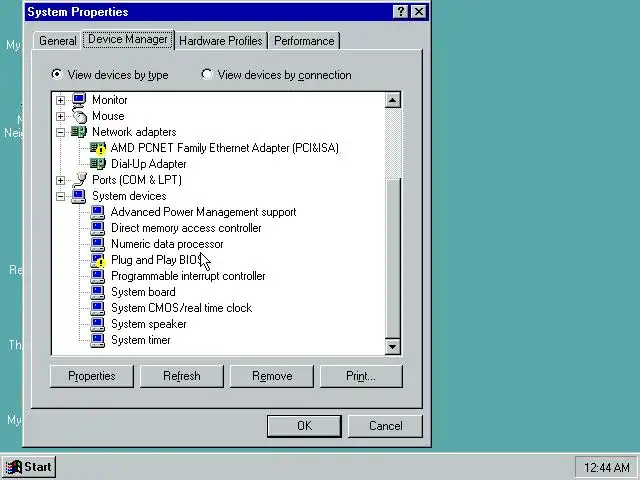The image size is (640, 480).
Task: Select "Programmable interrupt controller" text
Action: tap(188, 276)
